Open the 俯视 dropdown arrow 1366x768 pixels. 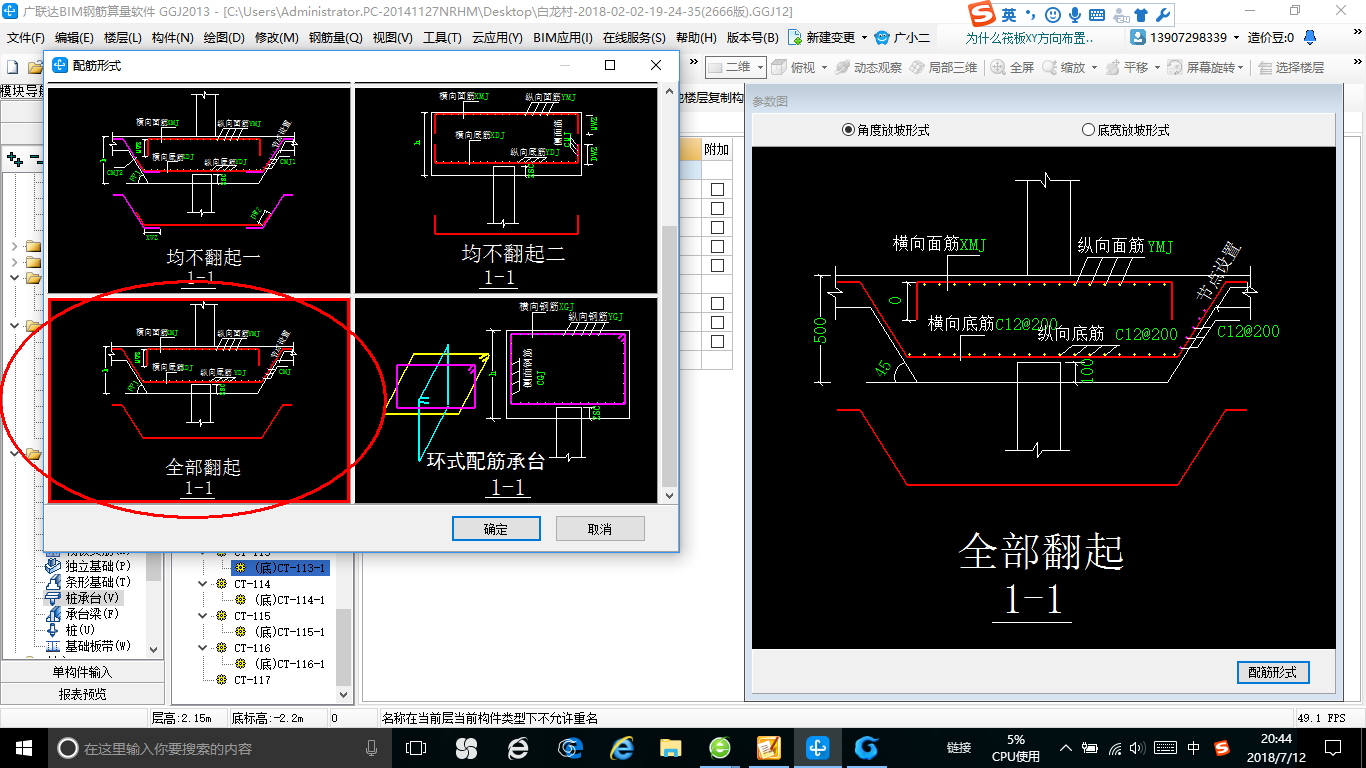click(x=825, y=68)
